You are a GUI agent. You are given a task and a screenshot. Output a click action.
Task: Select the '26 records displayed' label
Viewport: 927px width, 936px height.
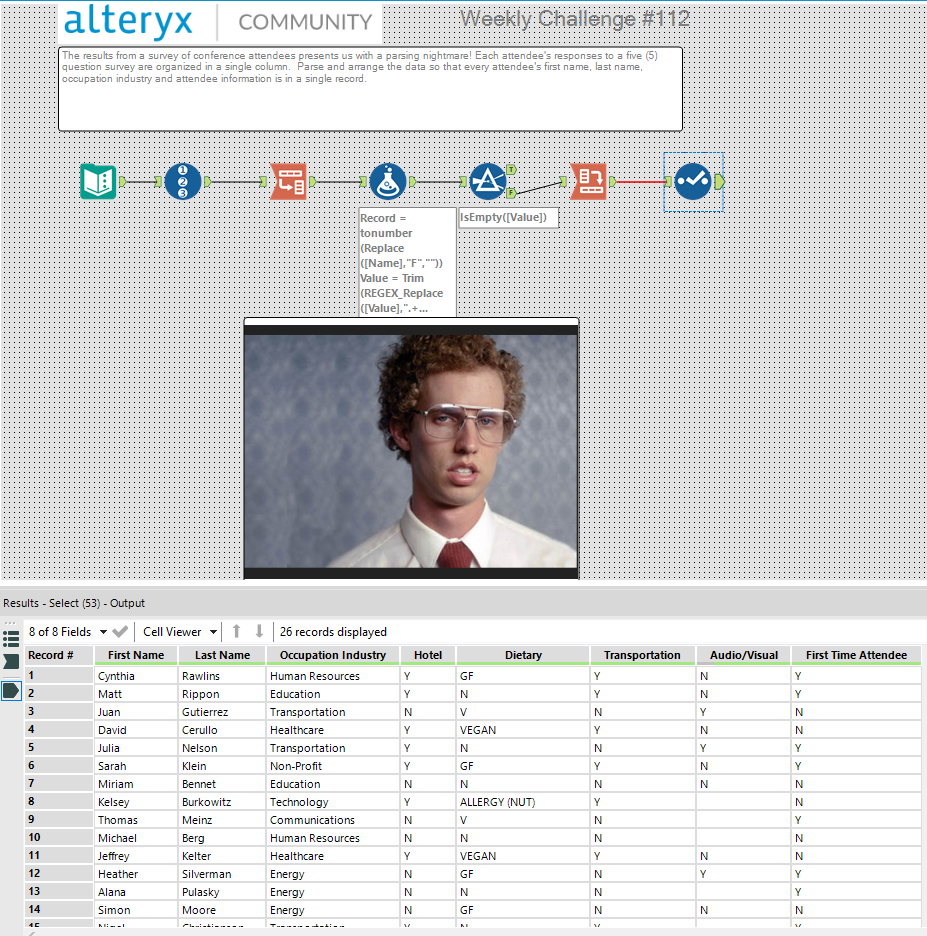click(333, 632)
